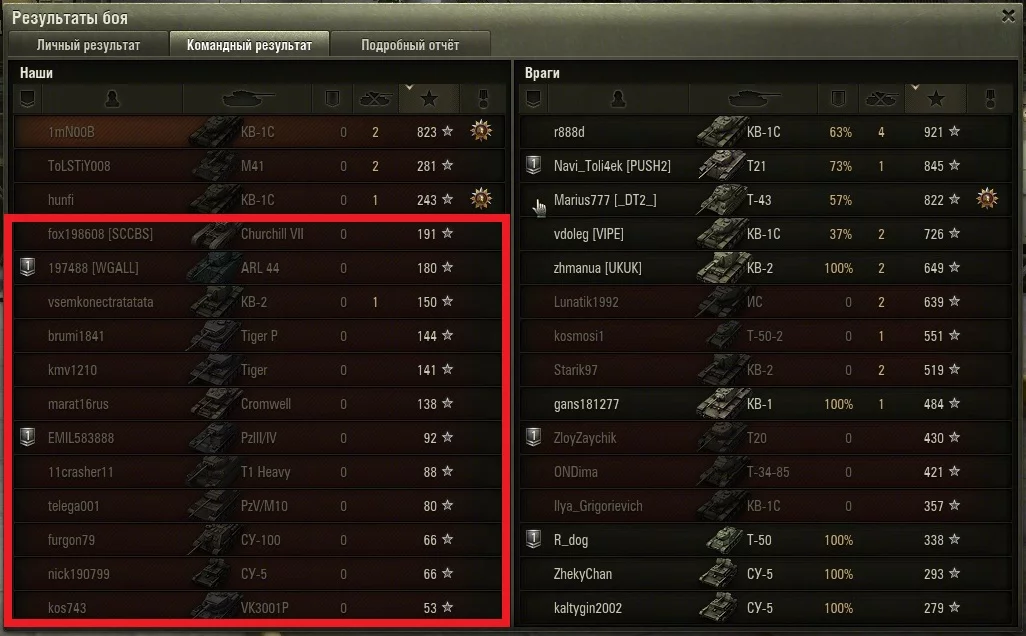Close the battle results window
Image resolution: width=1026 pixels, height=636 pixels.
(1008, 16)
